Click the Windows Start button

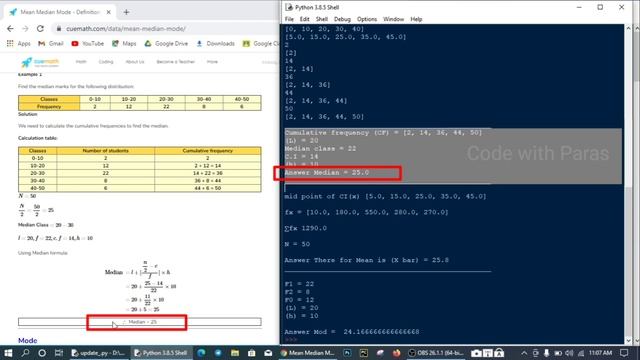tap(8, 353)
